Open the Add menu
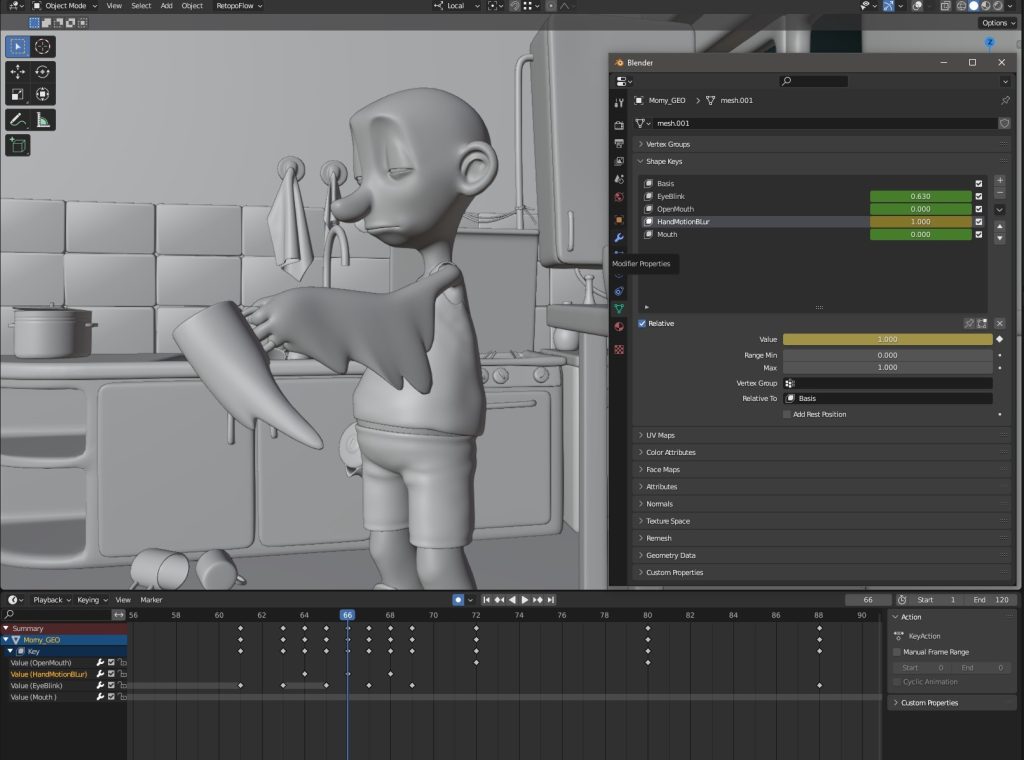This screenshot has width=1024, height=760. [167, 6]
